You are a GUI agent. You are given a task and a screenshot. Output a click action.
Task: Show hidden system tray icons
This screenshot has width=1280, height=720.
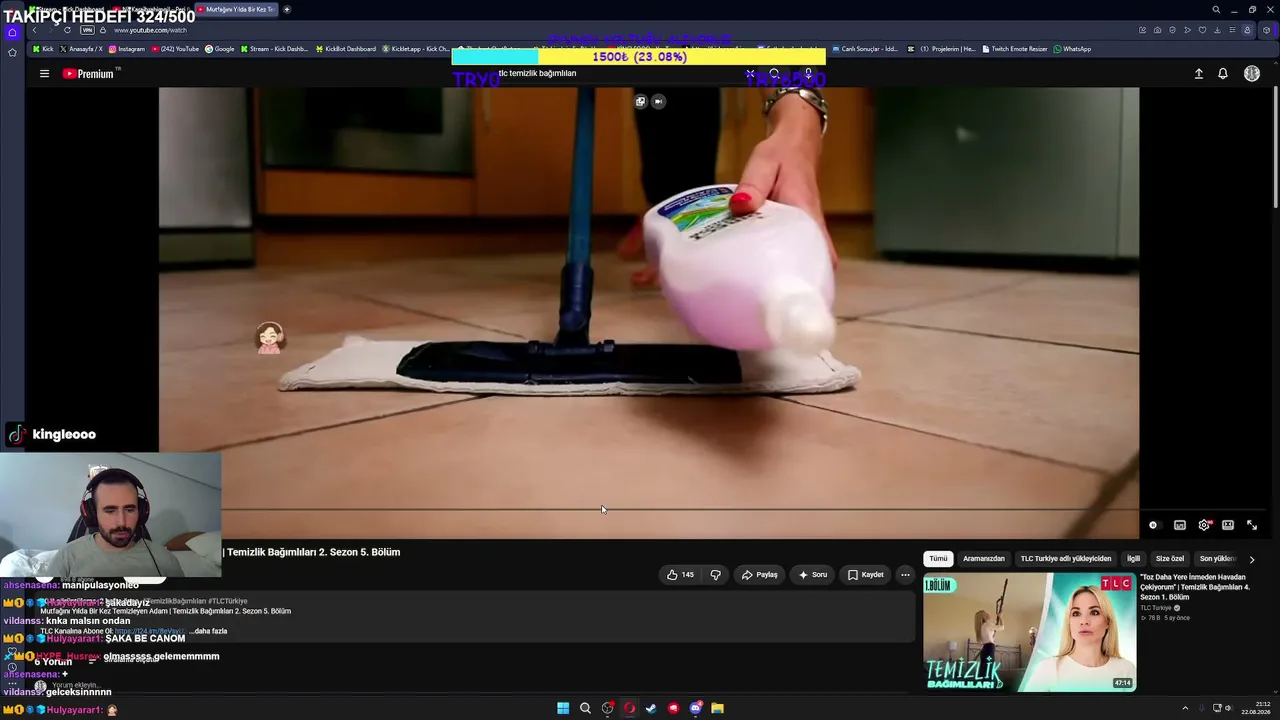click(x=1185, y=708)
